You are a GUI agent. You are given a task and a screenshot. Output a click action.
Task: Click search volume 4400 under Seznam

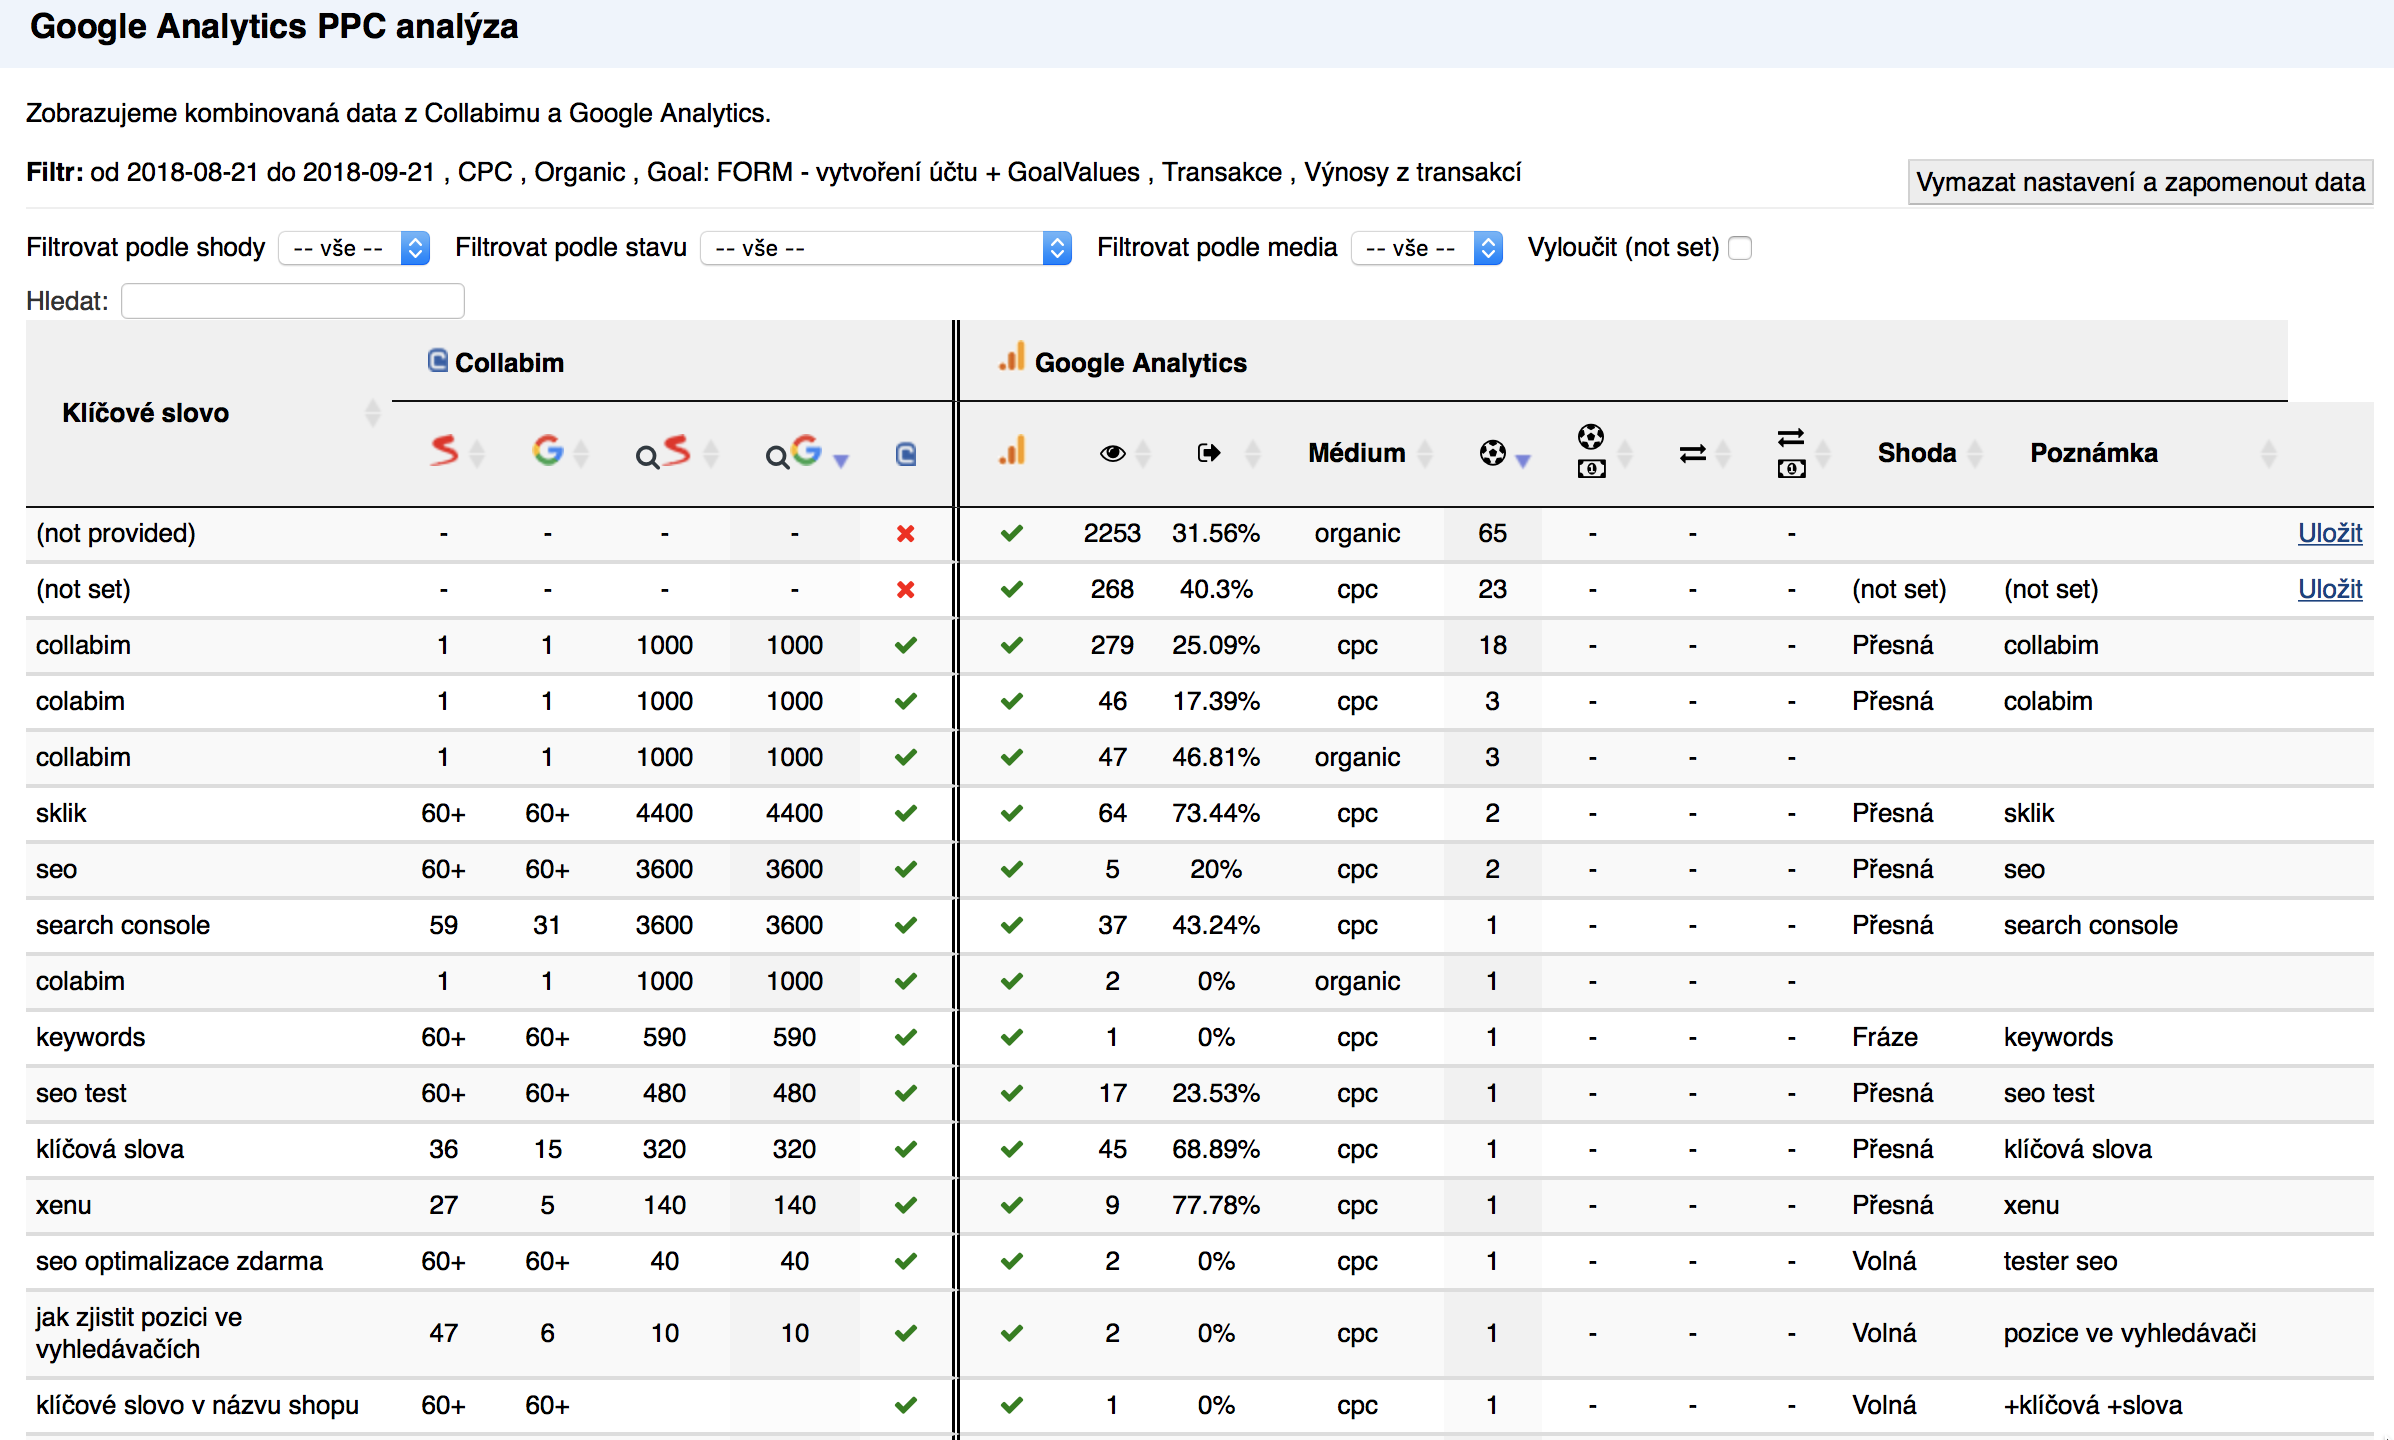[x=664, y=814]
